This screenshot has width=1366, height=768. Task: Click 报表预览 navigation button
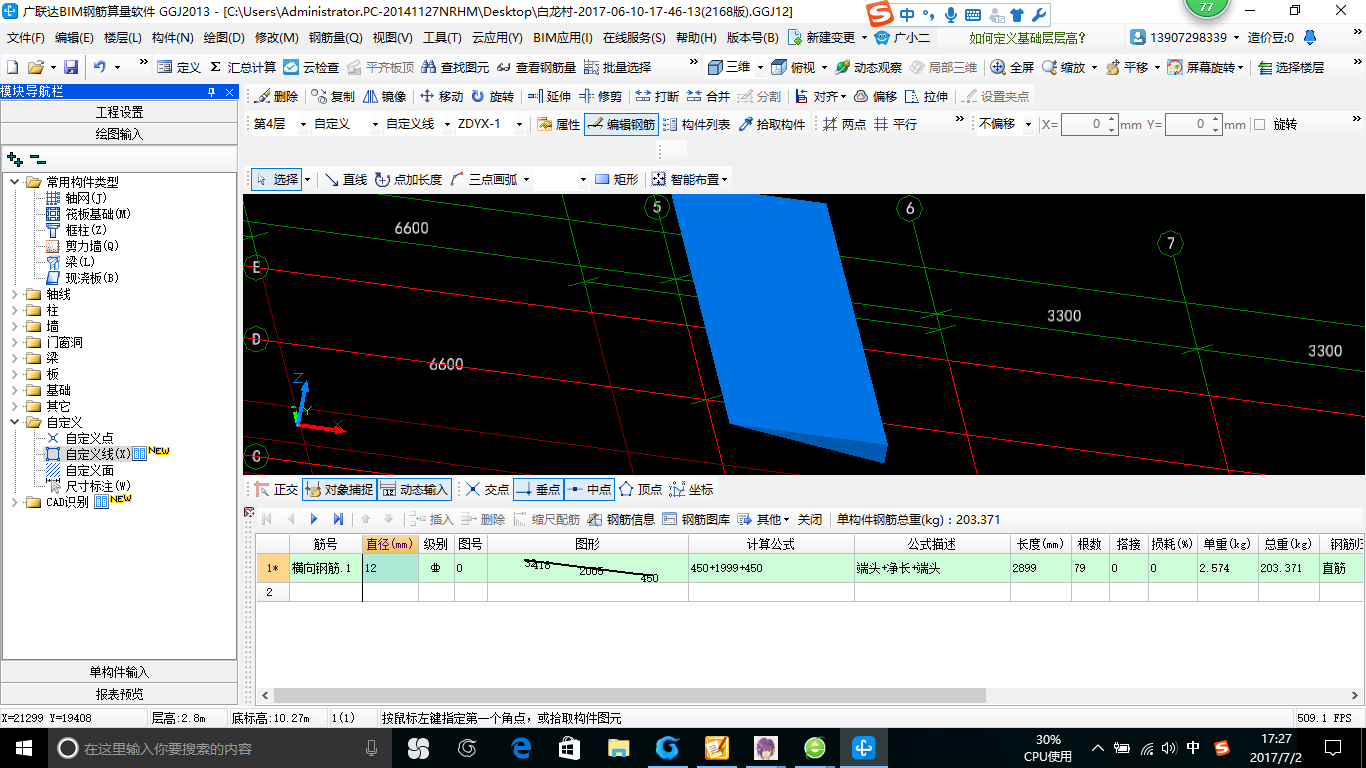pos(119,694)
